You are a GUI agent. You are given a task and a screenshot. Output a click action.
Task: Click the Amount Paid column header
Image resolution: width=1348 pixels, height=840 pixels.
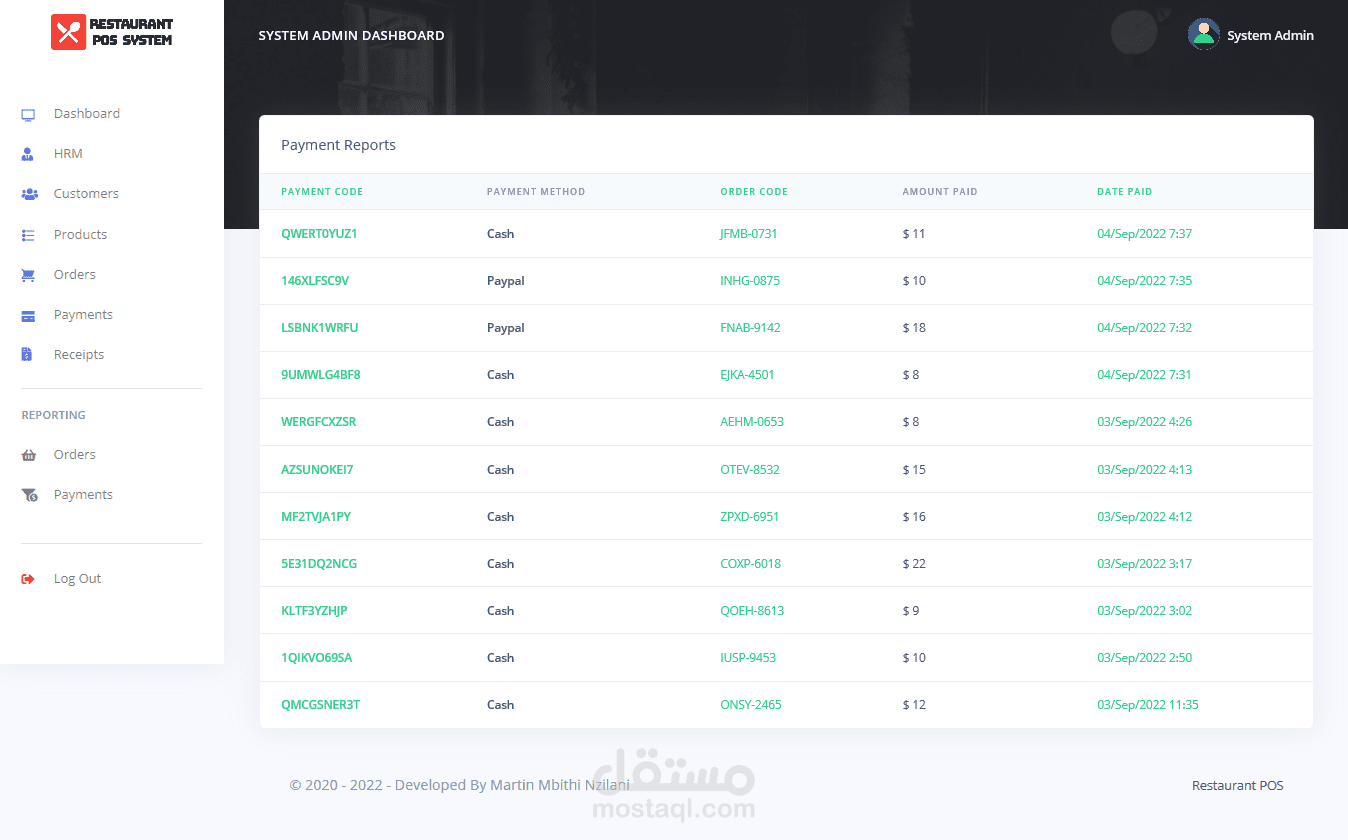coord(940,192)
